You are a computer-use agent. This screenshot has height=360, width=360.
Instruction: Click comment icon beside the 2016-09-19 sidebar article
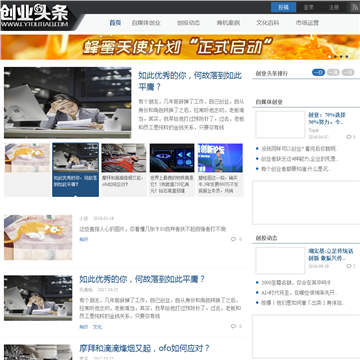(x=349, y=266)
